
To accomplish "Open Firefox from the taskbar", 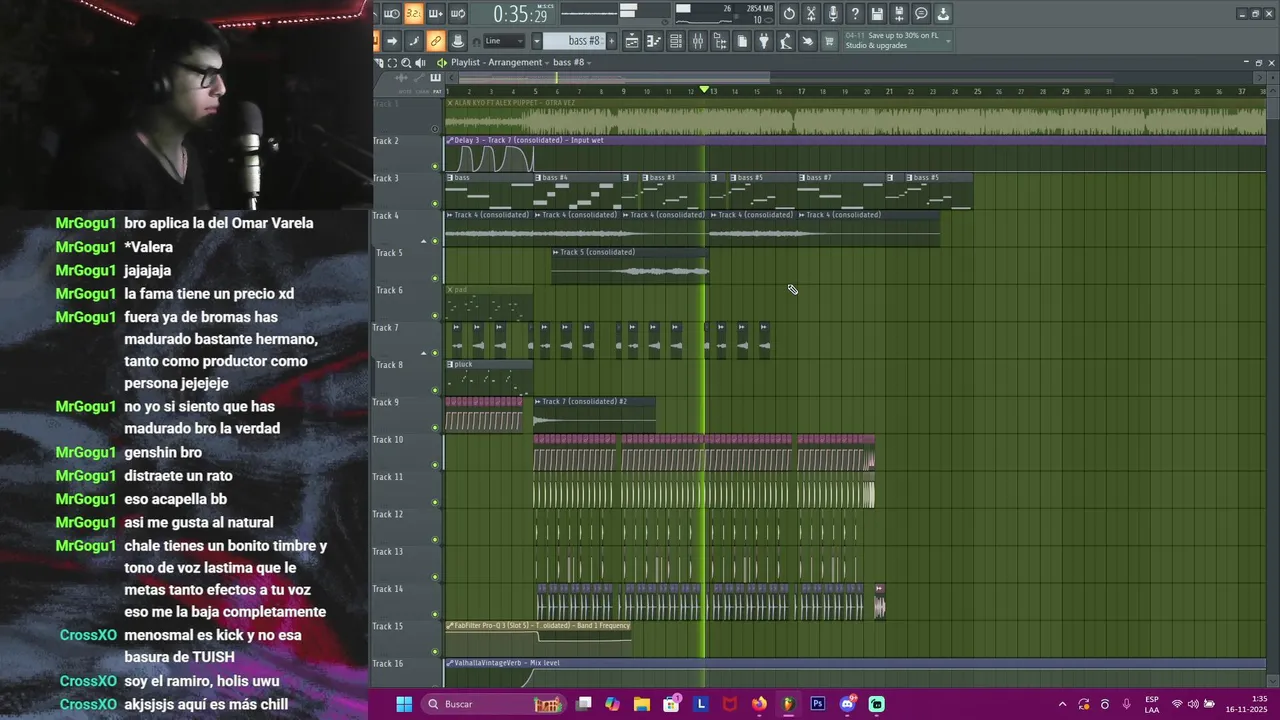I will point(759,704).
